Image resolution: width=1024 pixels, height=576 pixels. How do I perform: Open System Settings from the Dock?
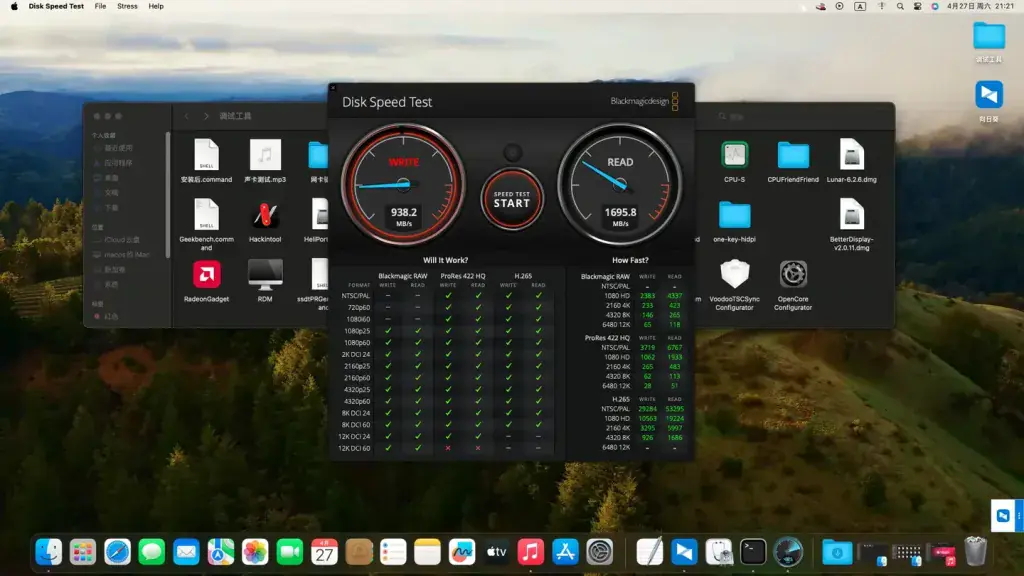600,552
